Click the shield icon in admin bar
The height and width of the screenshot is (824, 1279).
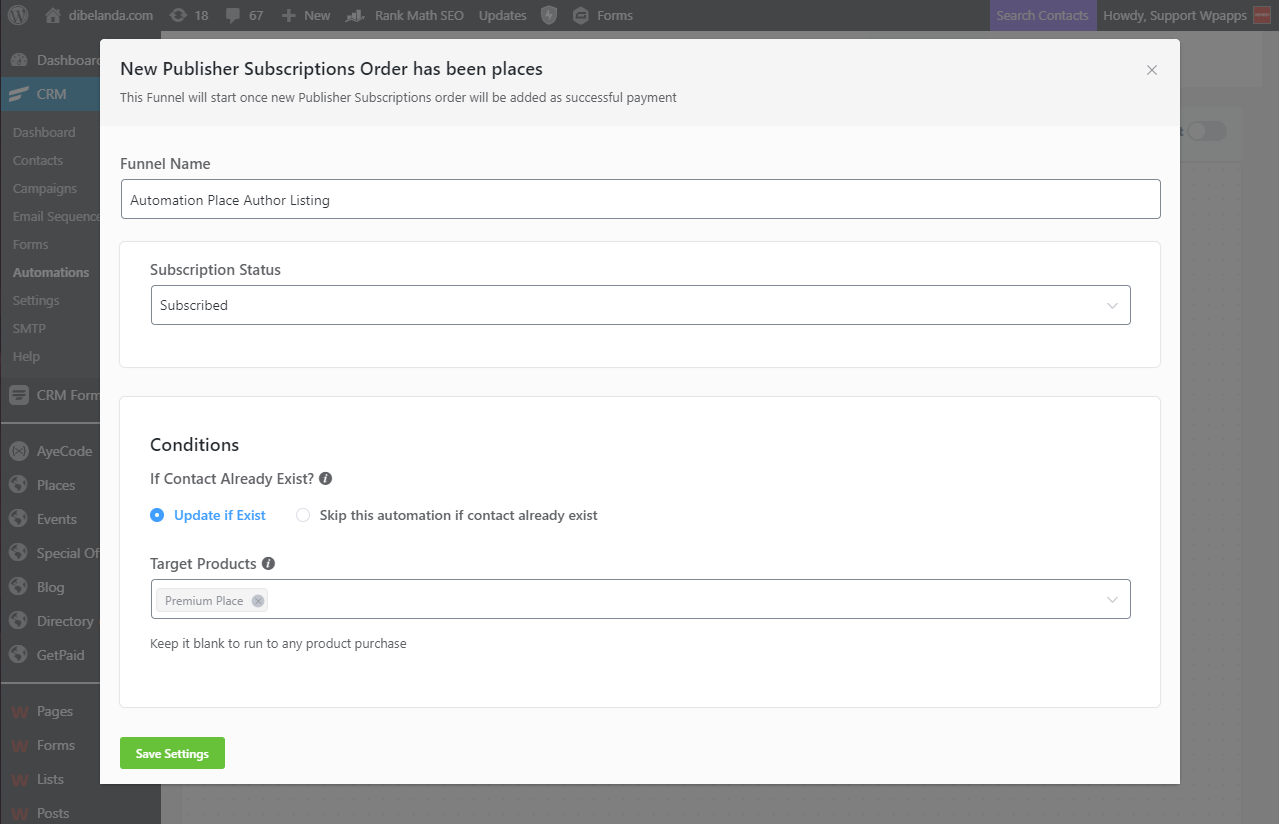point(548,15)
